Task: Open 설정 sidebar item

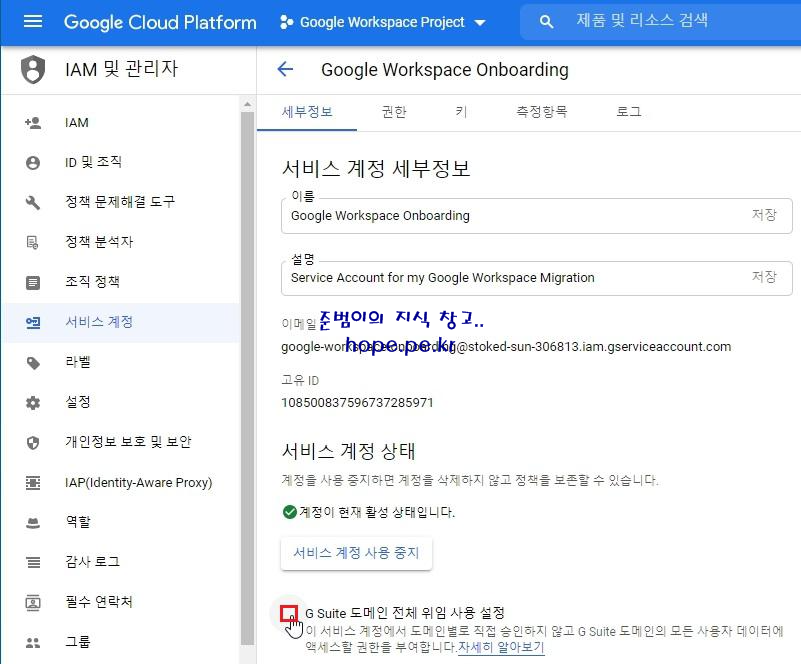Action: pos(122,402)
